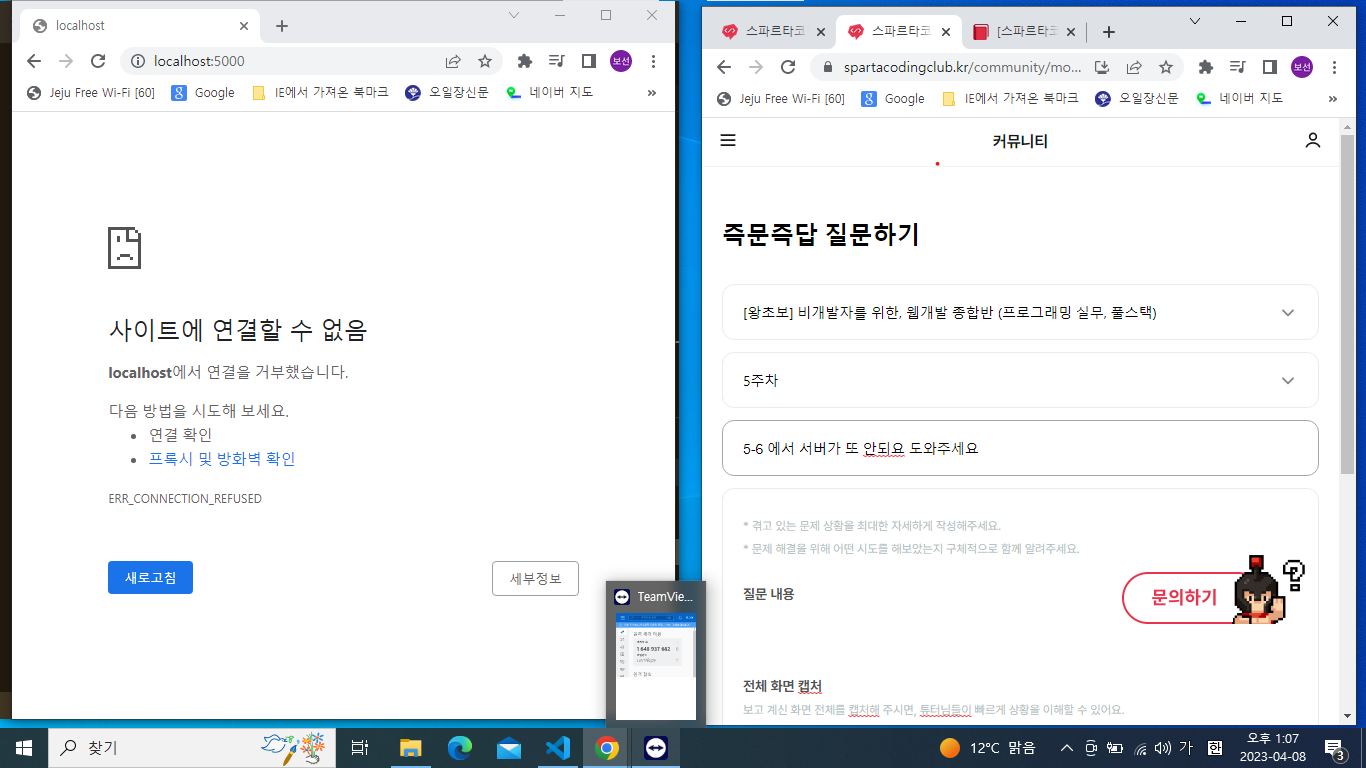1366x768 pixels.
Task: Close the active 스파르타코 tab
Action: click(946, 32)
